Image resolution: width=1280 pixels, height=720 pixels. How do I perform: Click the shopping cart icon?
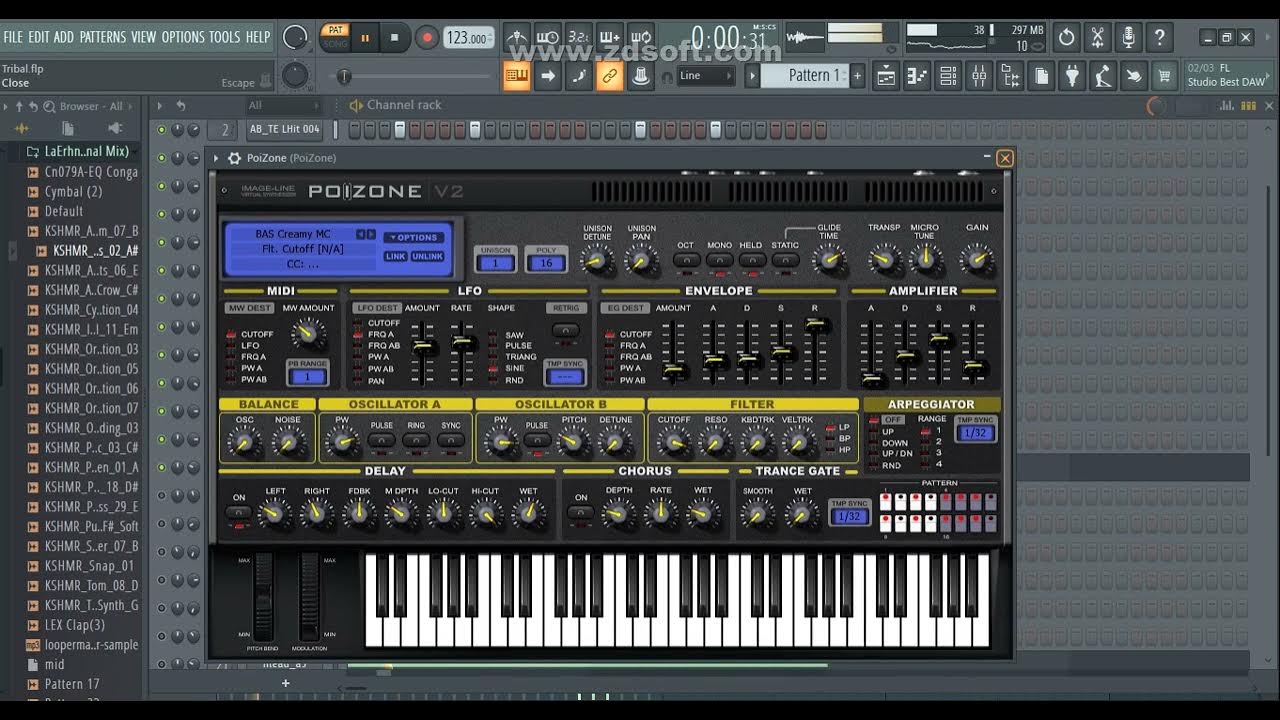1164,75
